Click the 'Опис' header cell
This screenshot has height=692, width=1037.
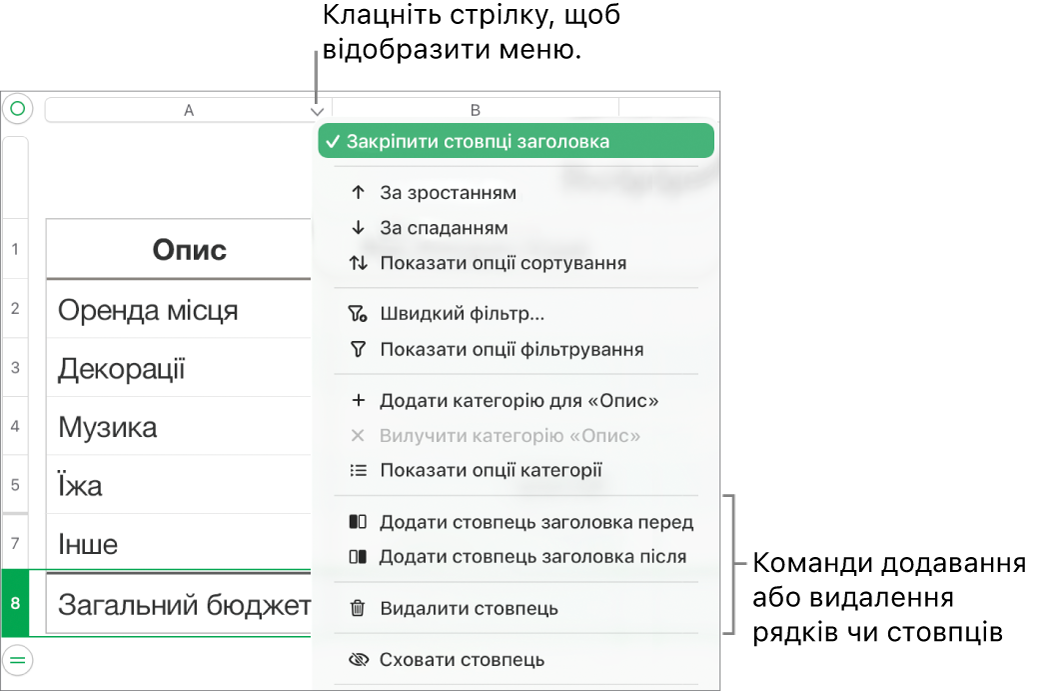coord(179,249)
